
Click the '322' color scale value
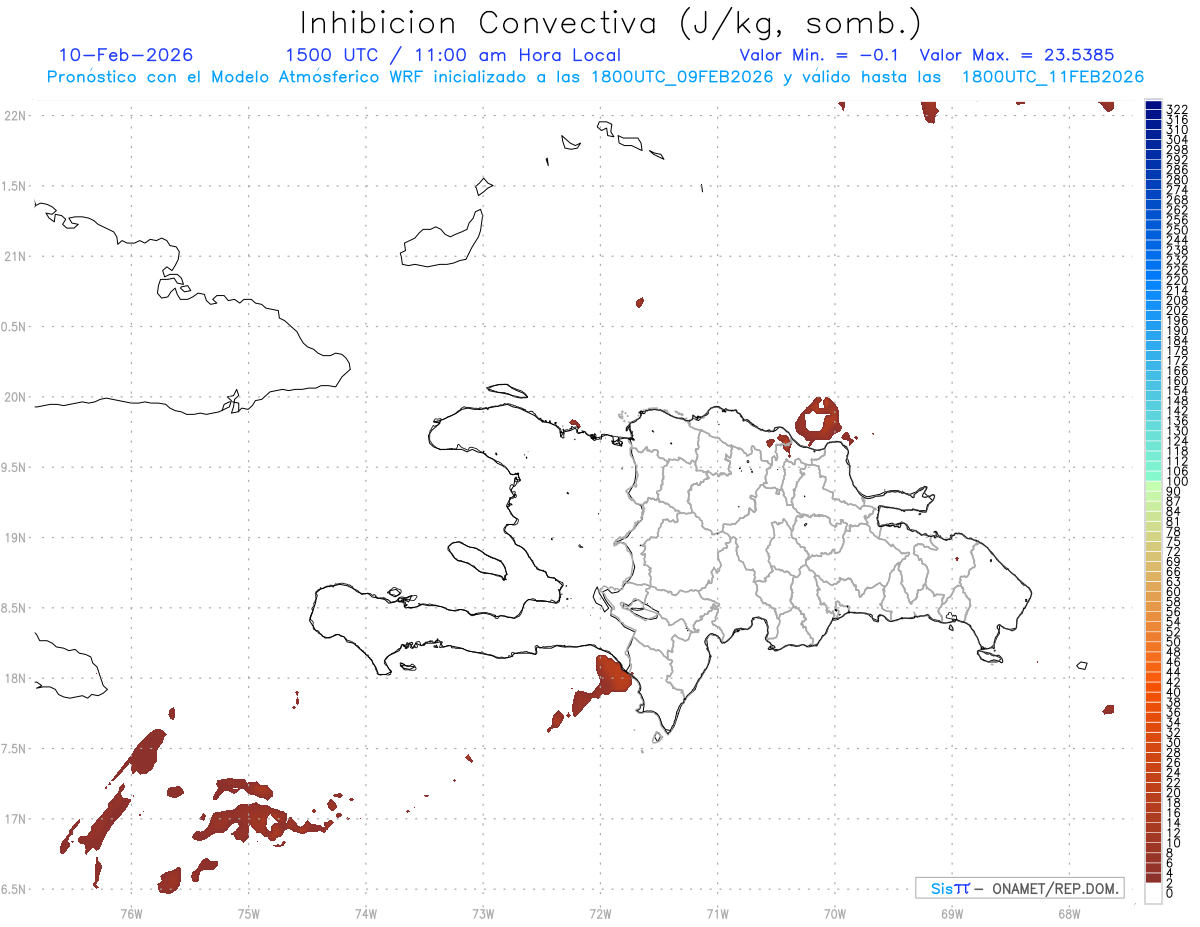tap(1177, 108)
